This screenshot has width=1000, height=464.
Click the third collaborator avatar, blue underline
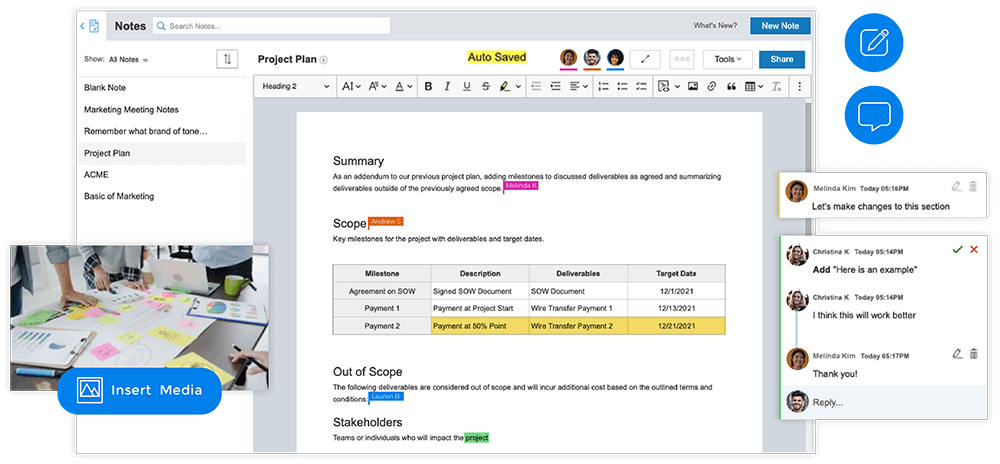coord(615,59)
